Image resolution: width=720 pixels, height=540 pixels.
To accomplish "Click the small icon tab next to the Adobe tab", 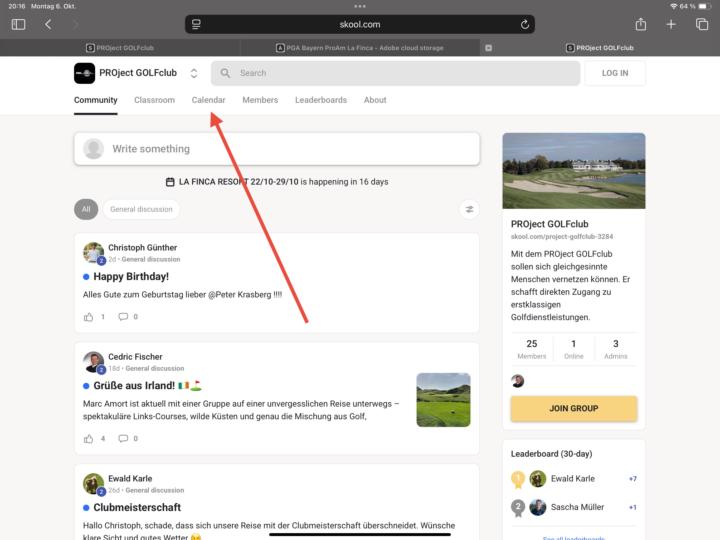I will 489,48.
